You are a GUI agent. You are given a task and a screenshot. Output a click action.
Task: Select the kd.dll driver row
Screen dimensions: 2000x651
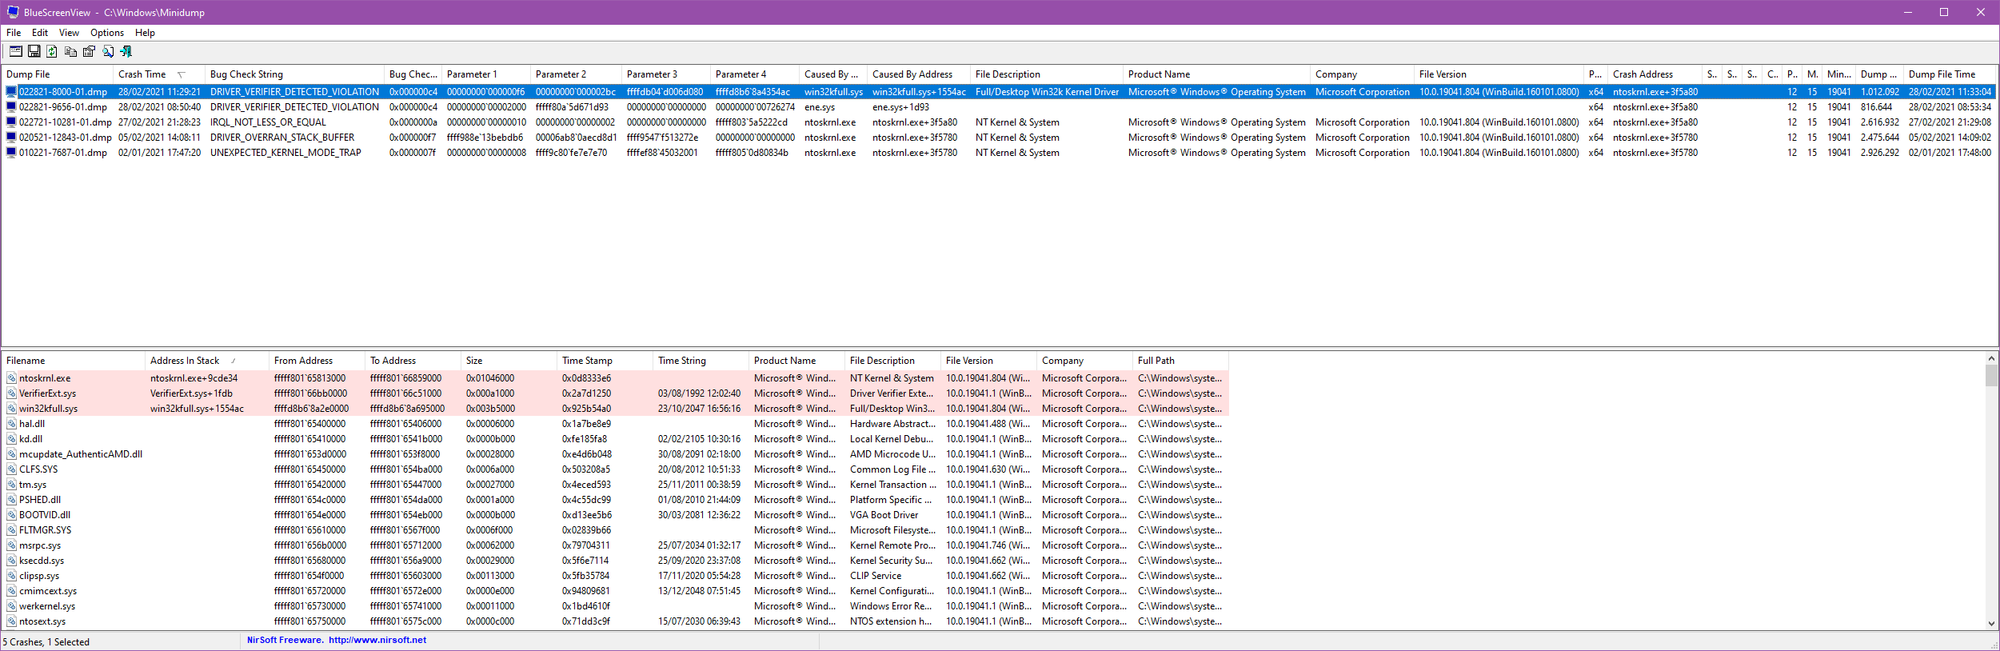[615, 439]
